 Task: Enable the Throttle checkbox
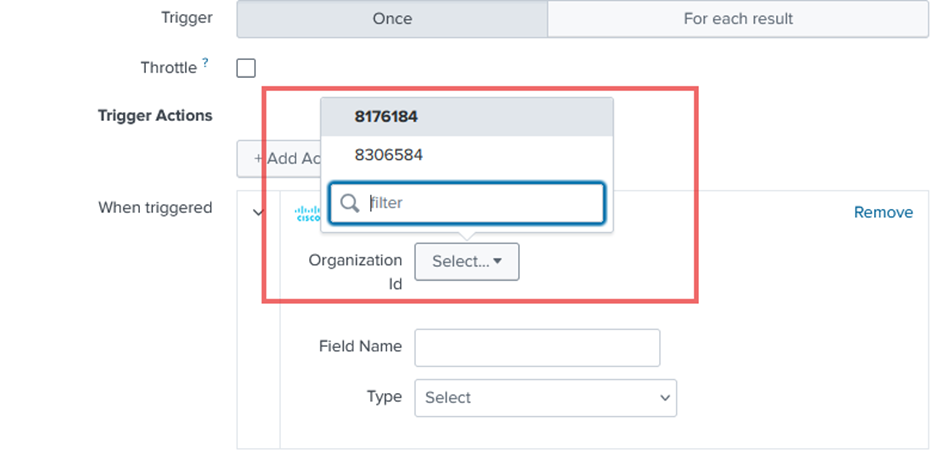246,68
